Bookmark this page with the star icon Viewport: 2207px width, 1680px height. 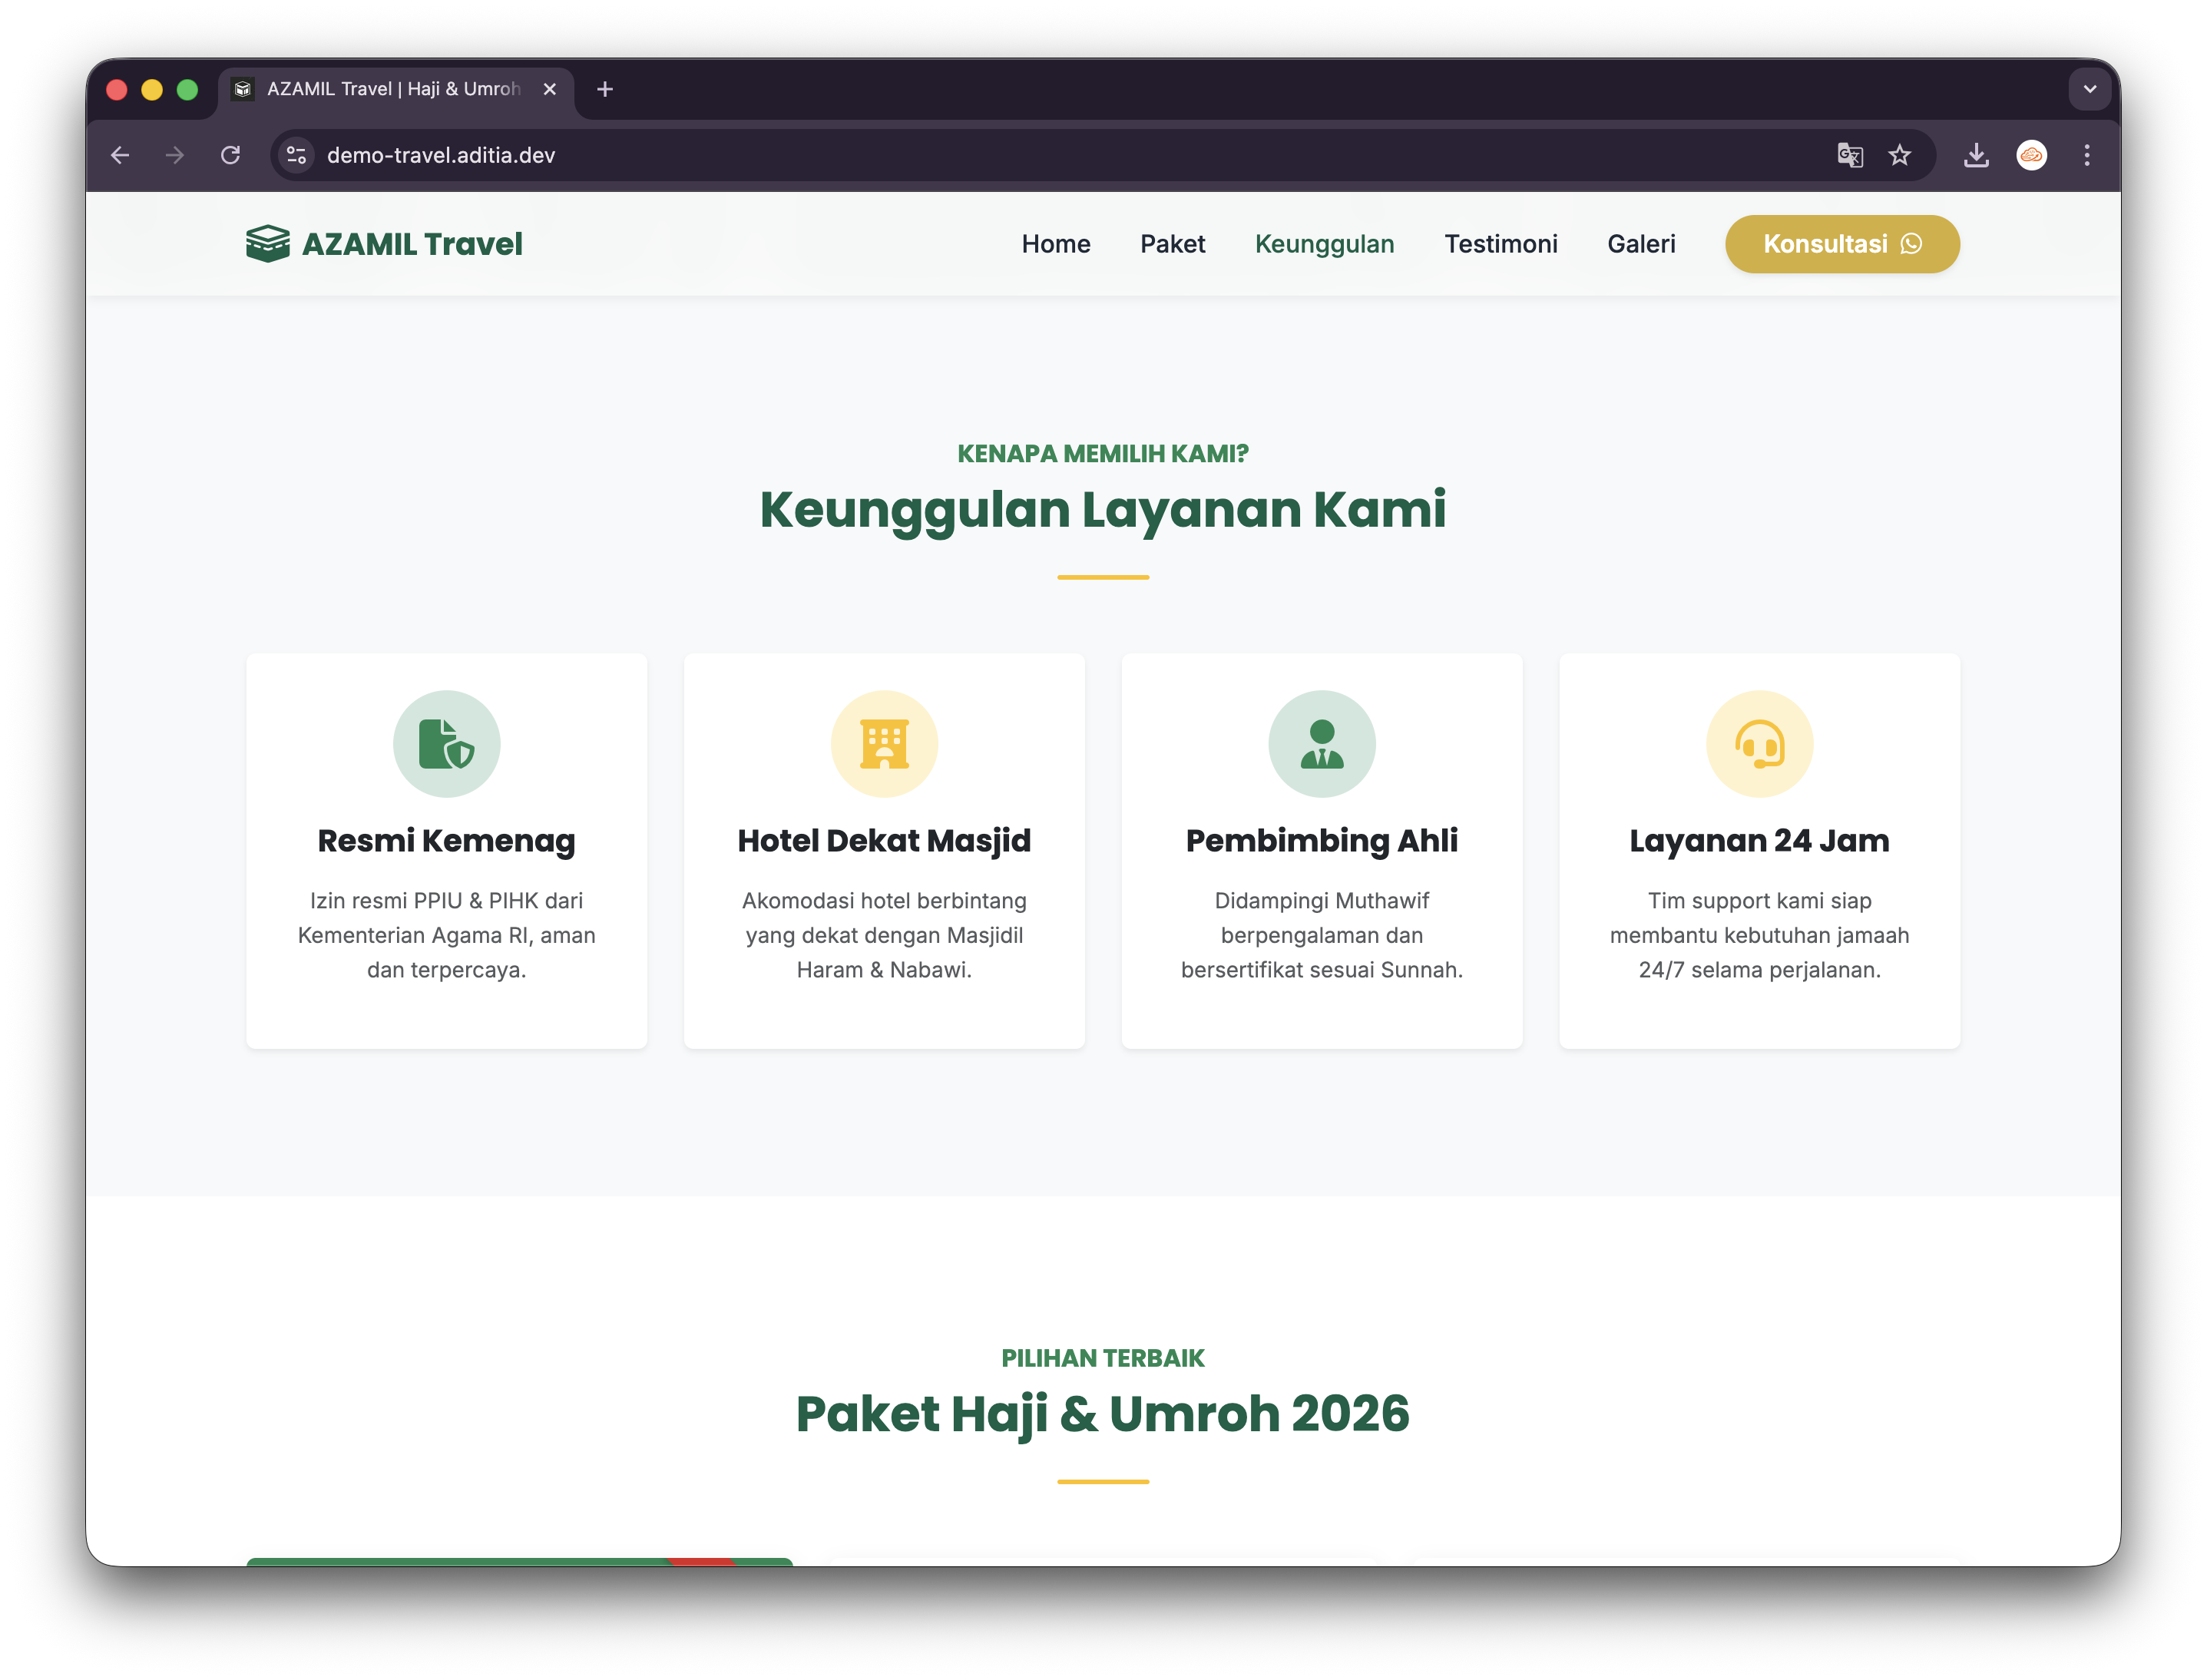click(1899, 155)
